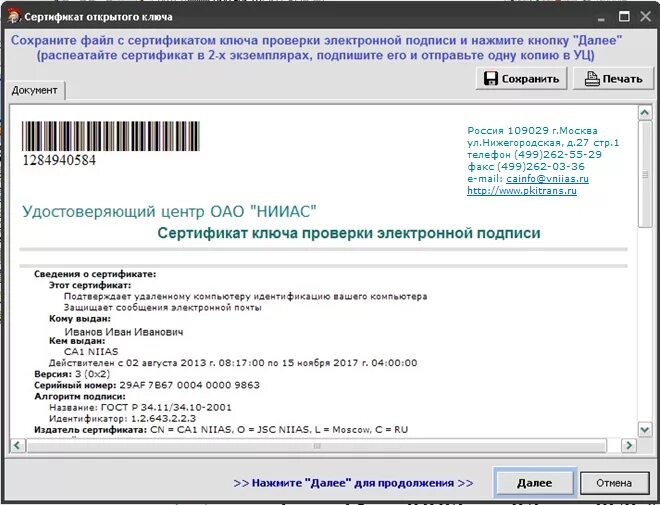Click the horizontal scrollbar thumb

(317, 446)
